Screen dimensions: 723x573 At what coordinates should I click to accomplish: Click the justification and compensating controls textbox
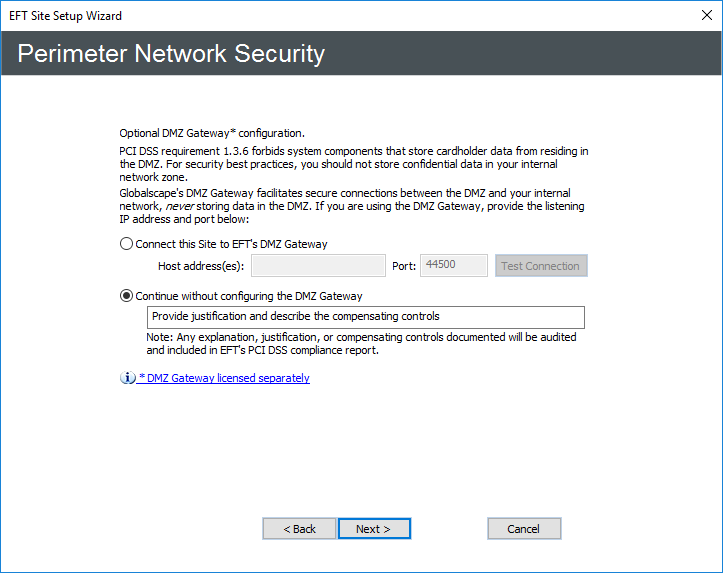click(x=365, y=317)
